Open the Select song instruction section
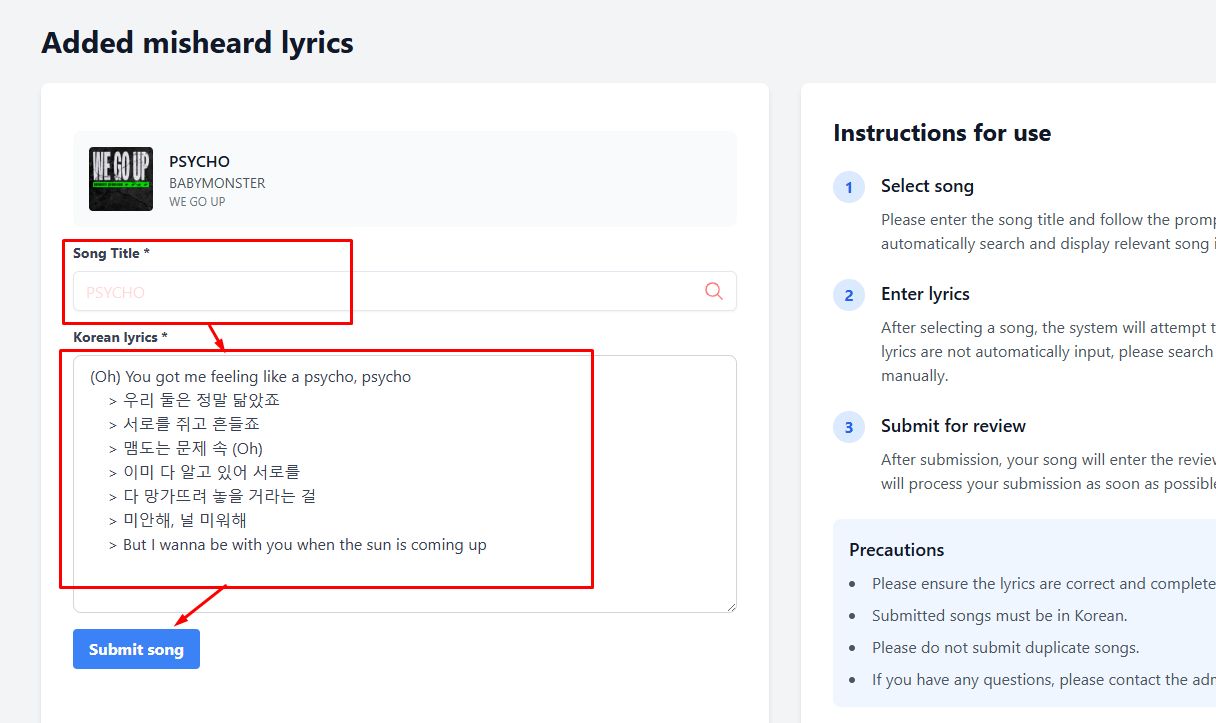The width and height of the screenshot is (1216, 723). [927, 185]
